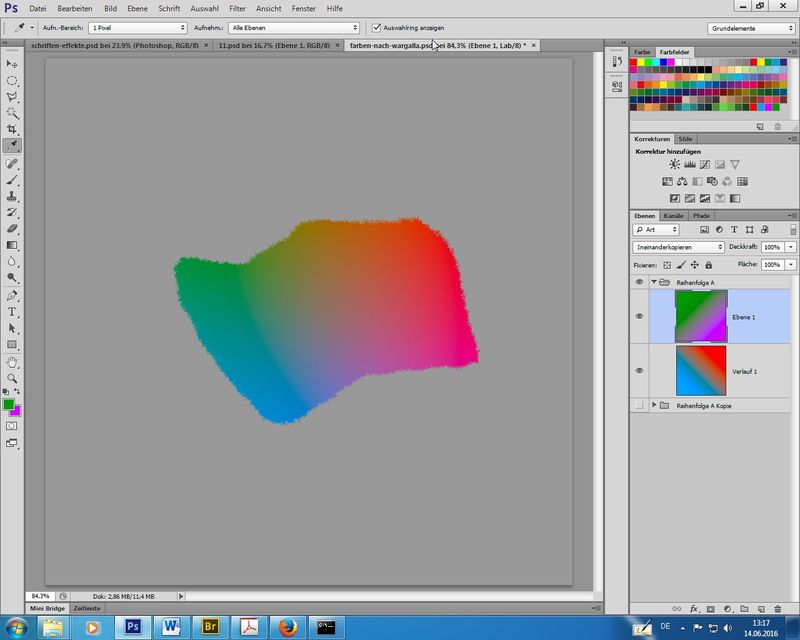
Task: Uncheck the Auswahlring anzeigen checkbox
Action: tap(375, 28)
